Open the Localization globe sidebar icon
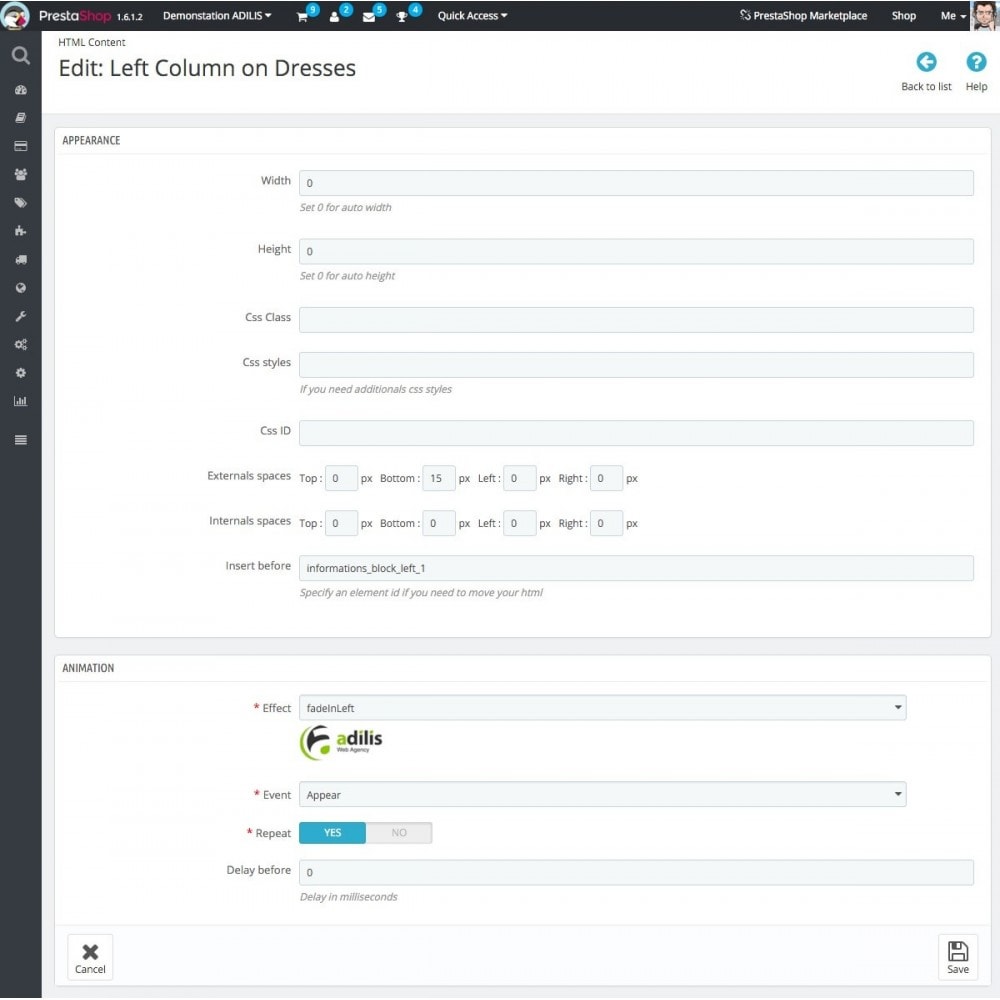 tap(20, 288)
